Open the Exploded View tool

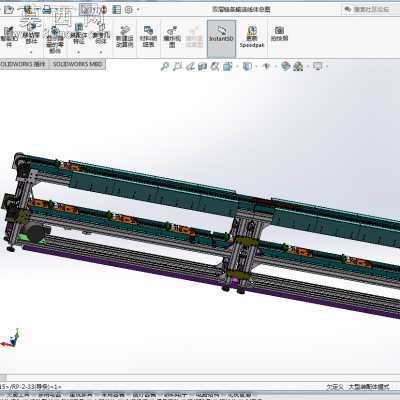pyautogui.click(x=172, y=37)
